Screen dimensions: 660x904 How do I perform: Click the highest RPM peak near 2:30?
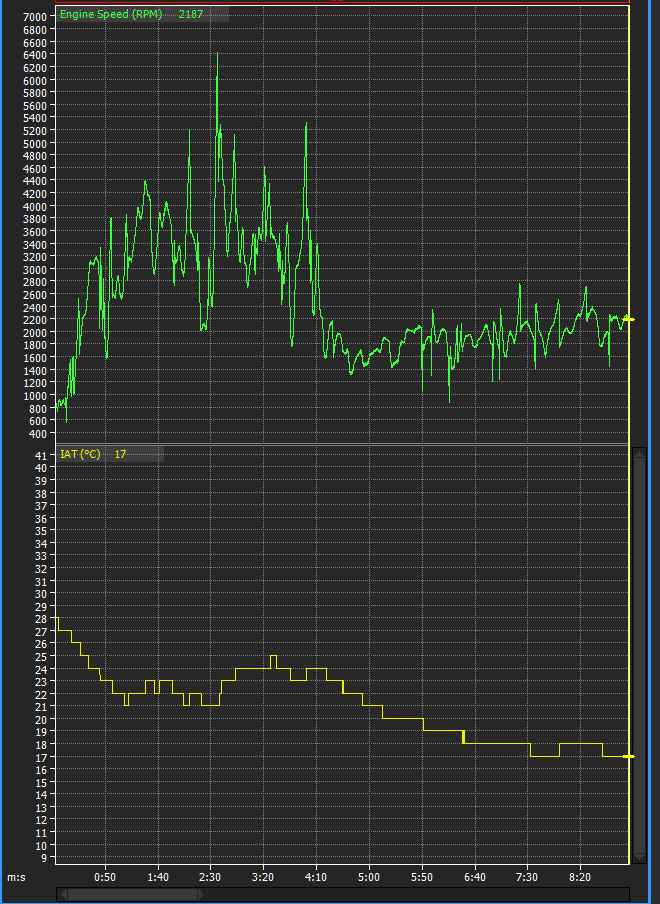tap(217, 55)
